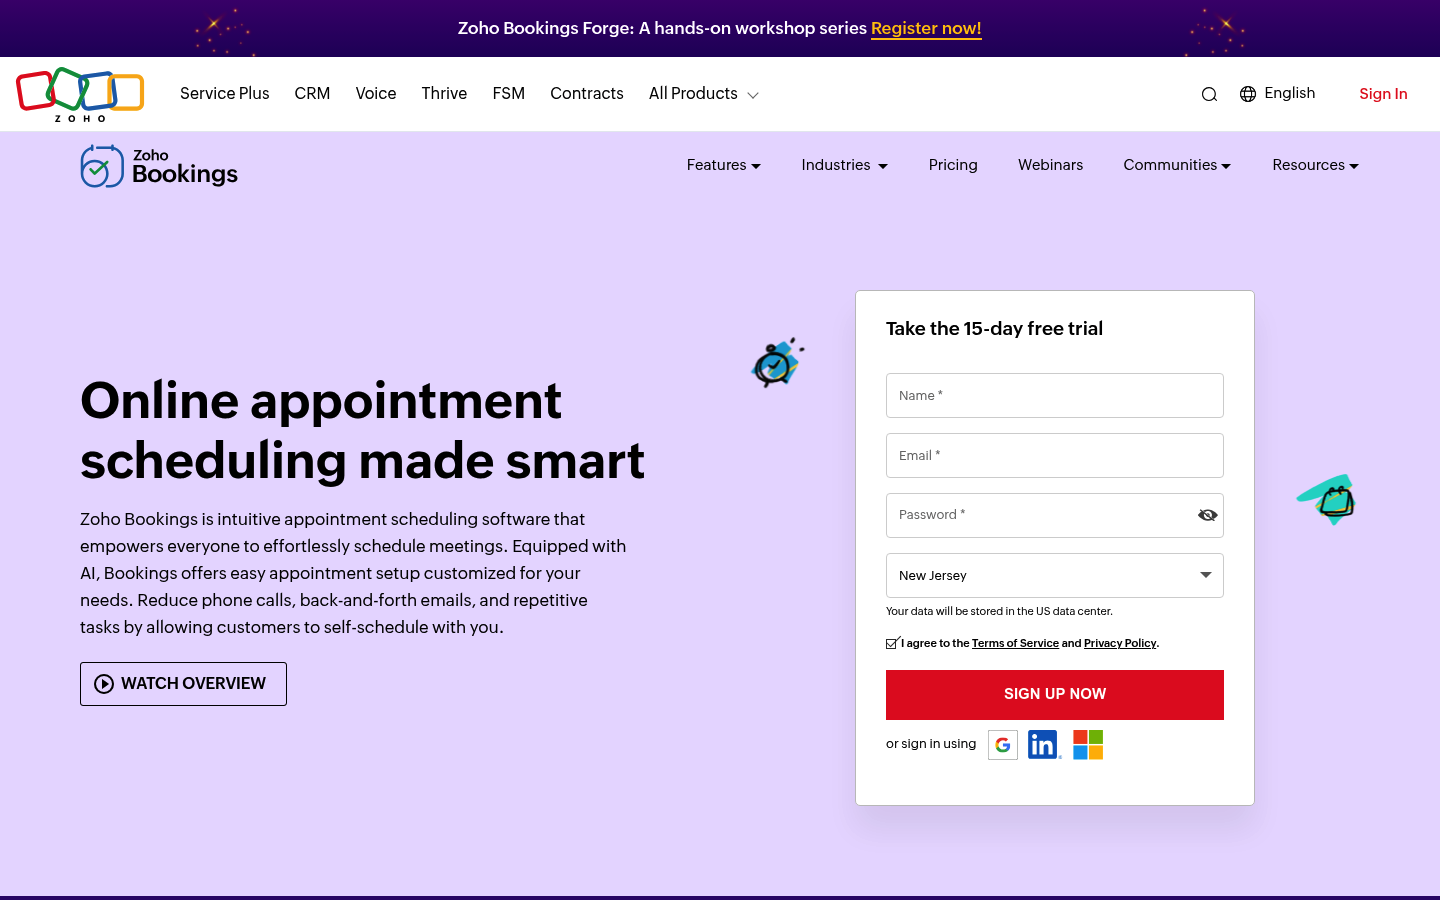The width and height of the screenshot is (1440, 900).
Task: Click the Resources menu expander arrow
Action: tap(1354, 166)
